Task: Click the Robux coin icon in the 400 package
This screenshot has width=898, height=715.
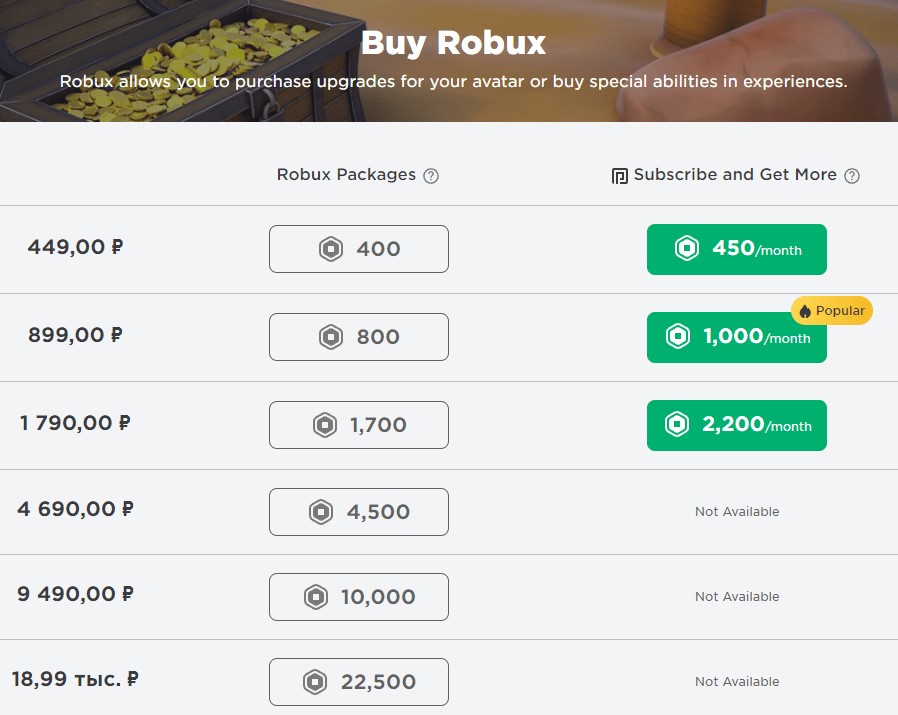Action: click(331, 249)
